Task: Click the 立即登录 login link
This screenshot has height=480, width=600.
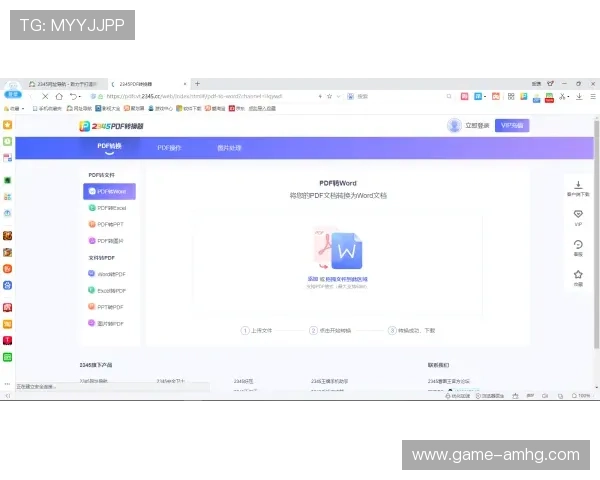Action: click(477, 126)
